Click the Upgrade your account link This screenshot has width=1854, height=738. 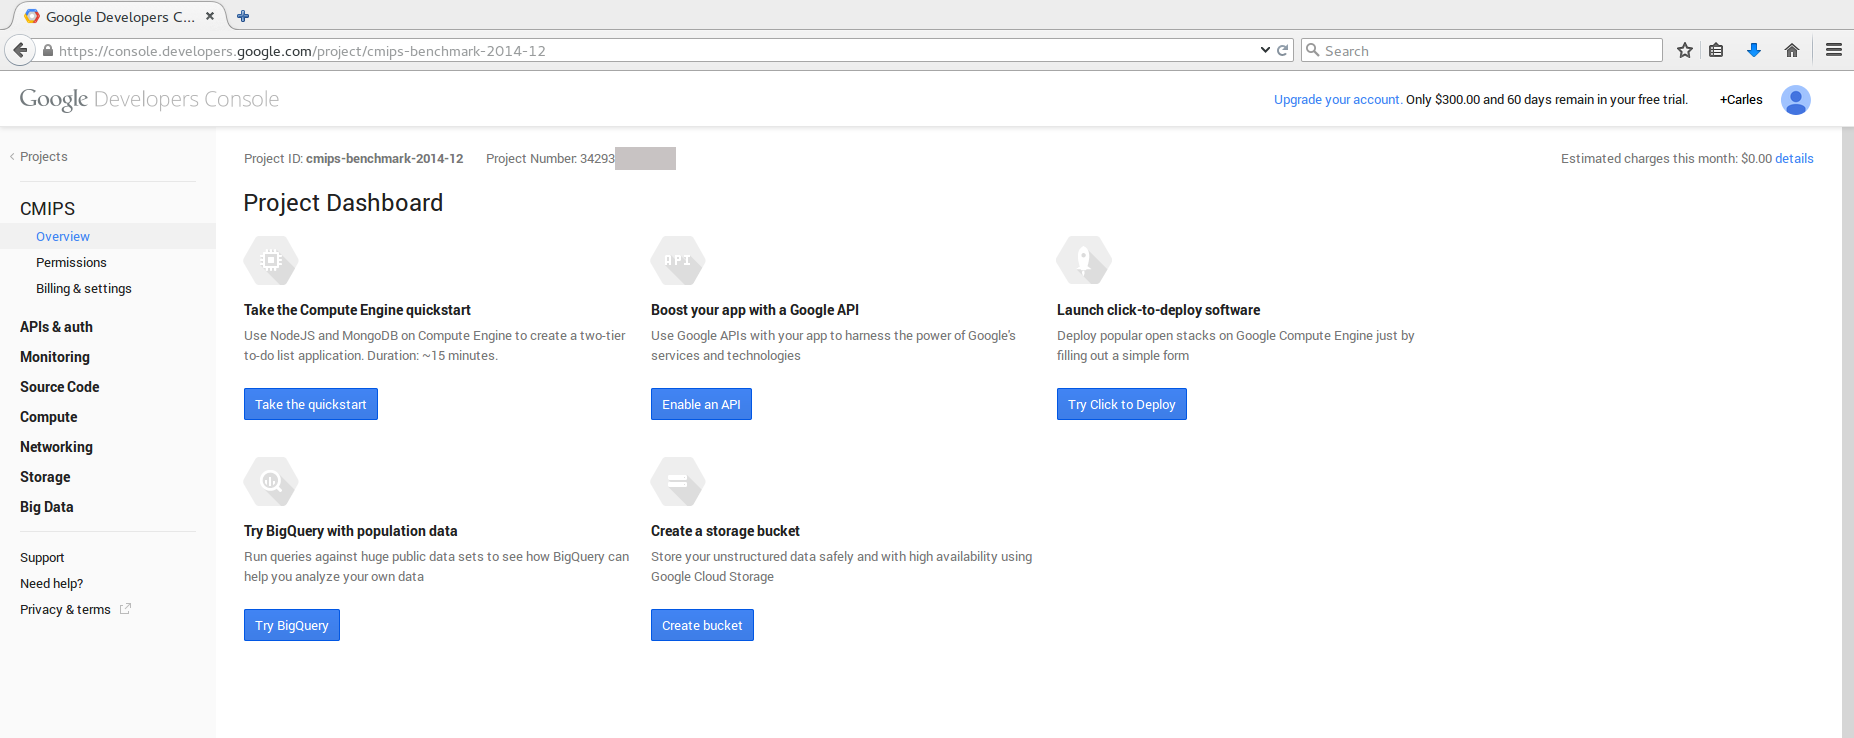1338,100
